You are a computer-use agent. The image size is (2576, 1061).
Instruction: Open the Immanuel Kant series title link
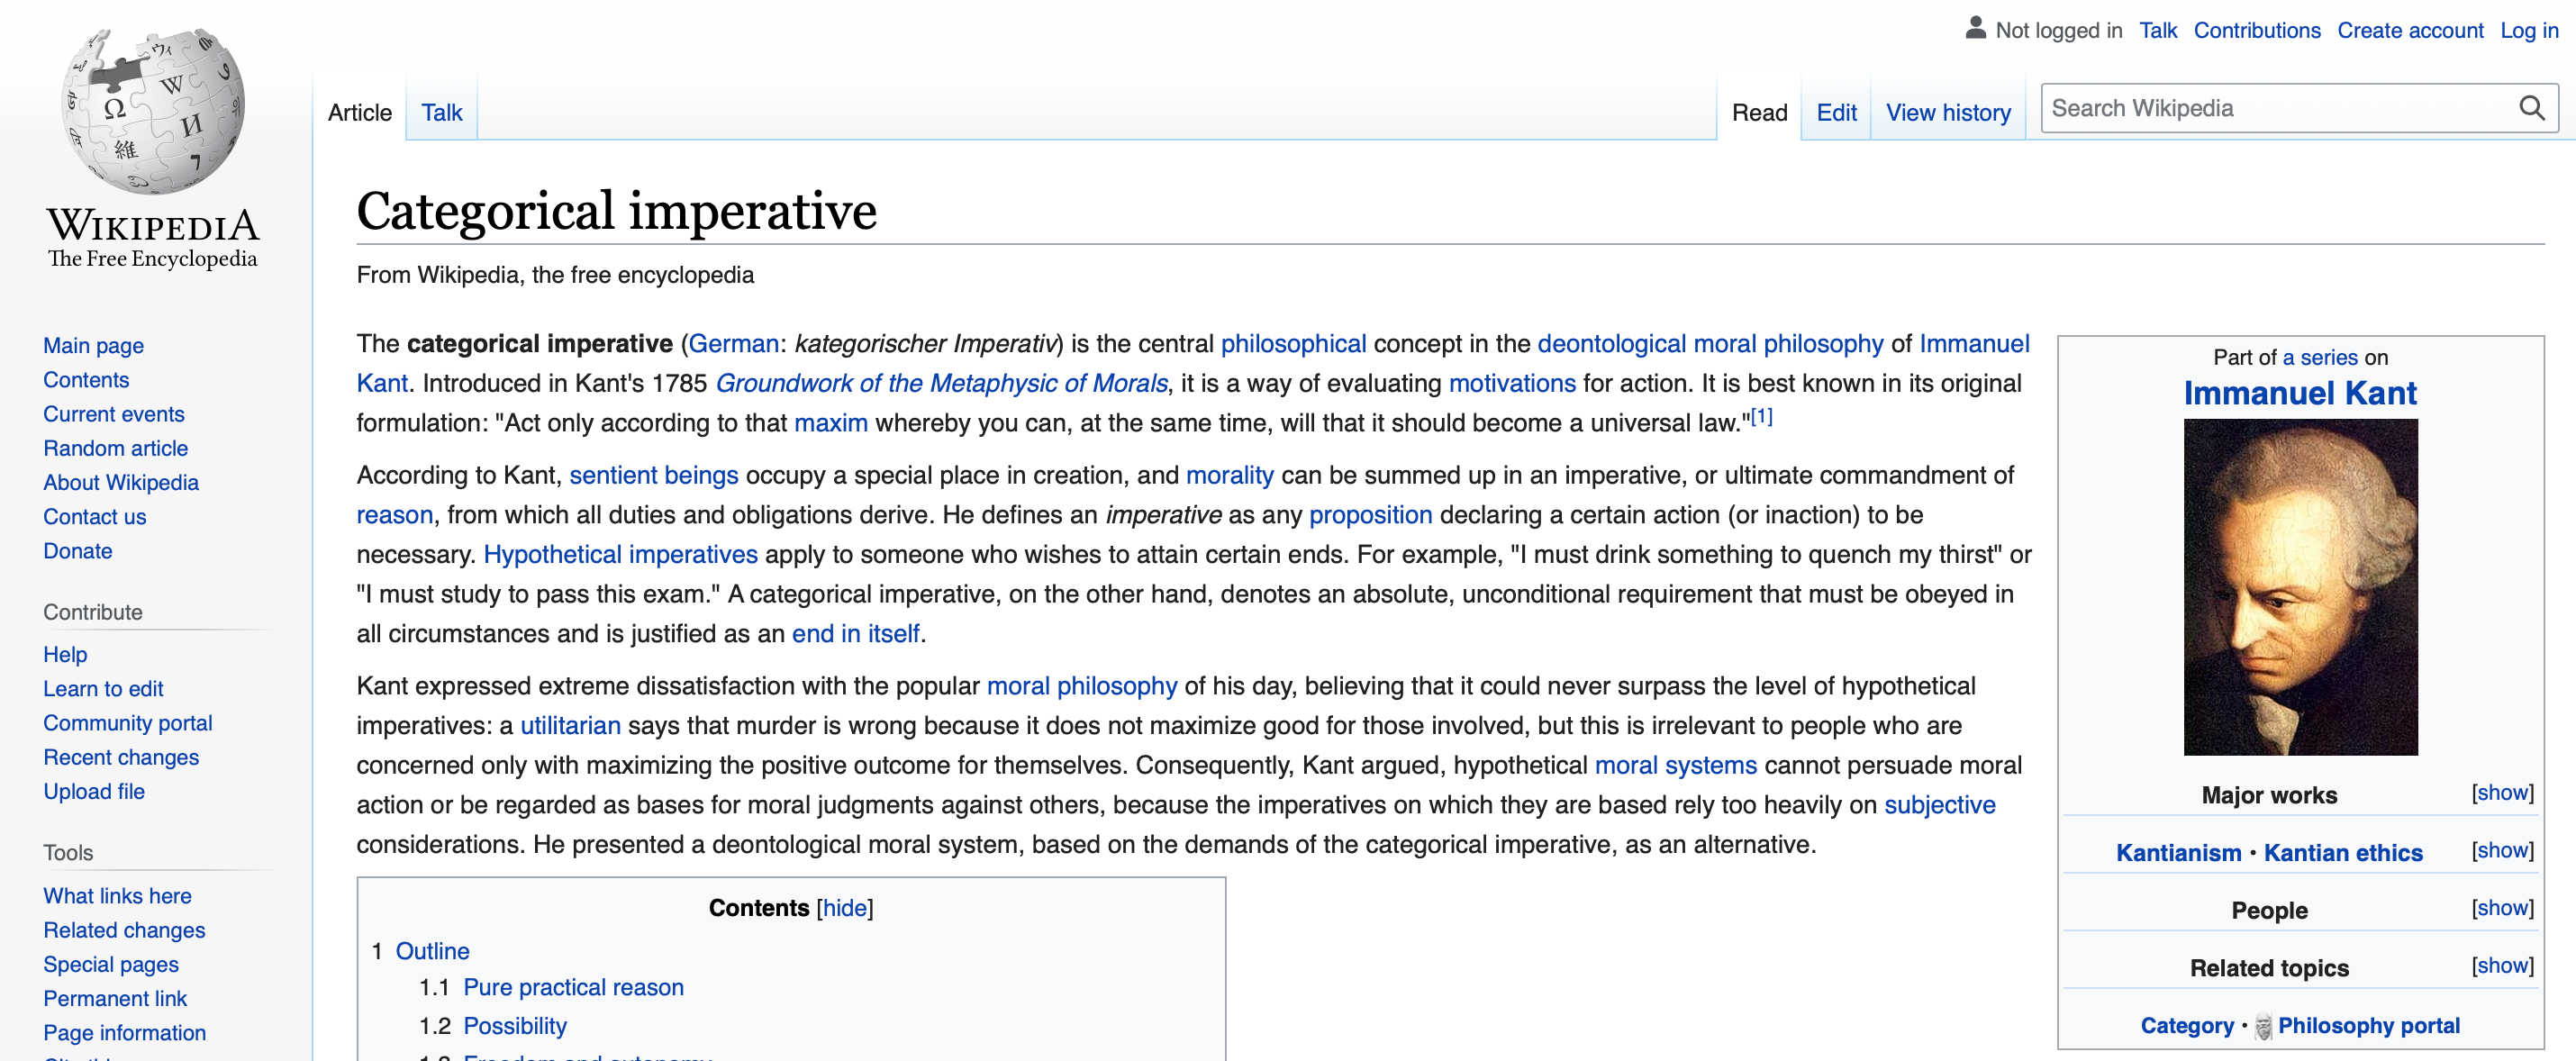pos(2300,393)
